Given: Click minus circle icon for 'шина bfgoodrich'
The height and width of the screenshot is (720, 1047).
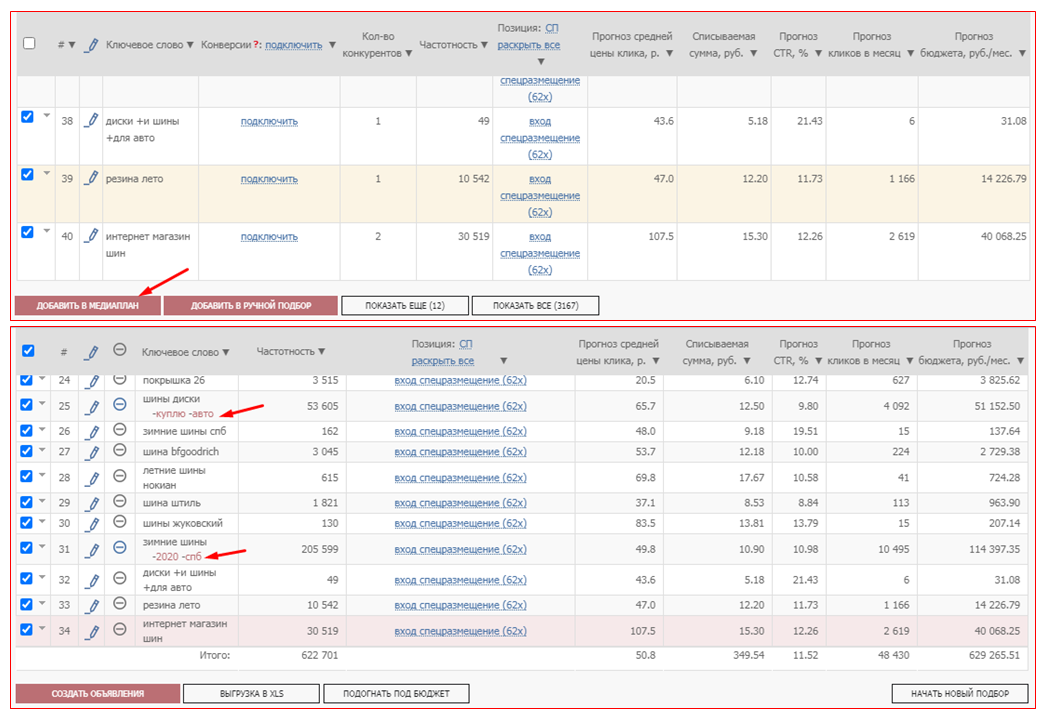Looking at the screenshot, I should [119, 451].
